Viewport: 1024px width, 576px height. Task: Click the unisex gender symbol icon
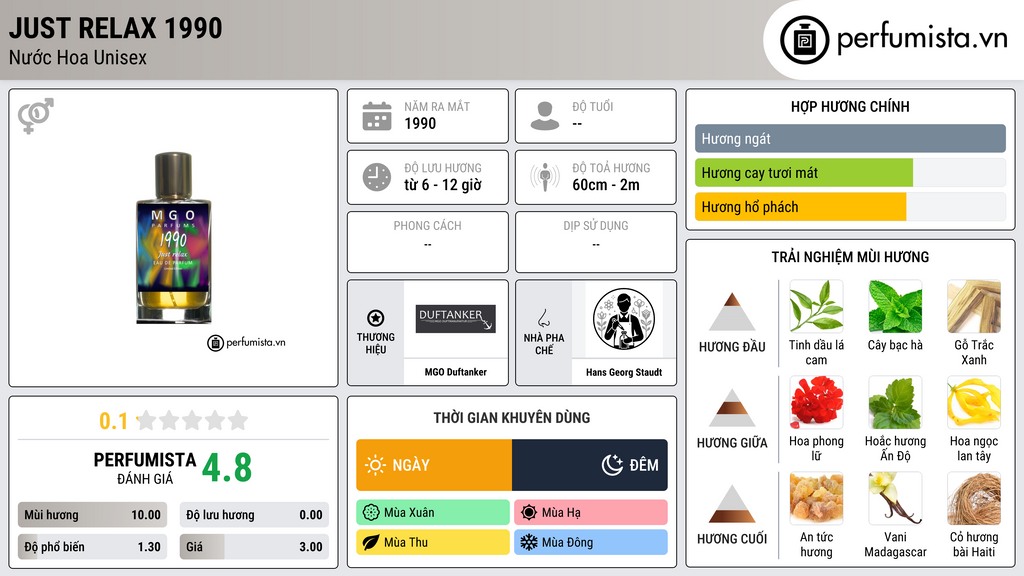36,116
